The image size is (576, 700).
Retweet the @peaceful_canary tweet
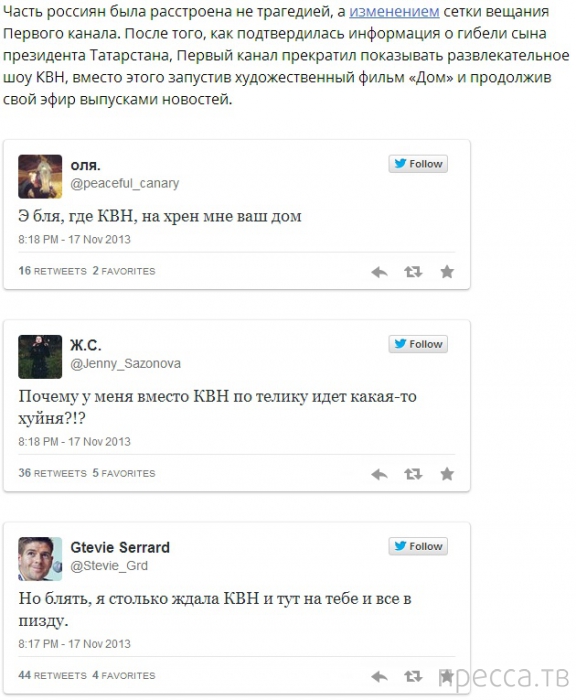click(413, 271)
